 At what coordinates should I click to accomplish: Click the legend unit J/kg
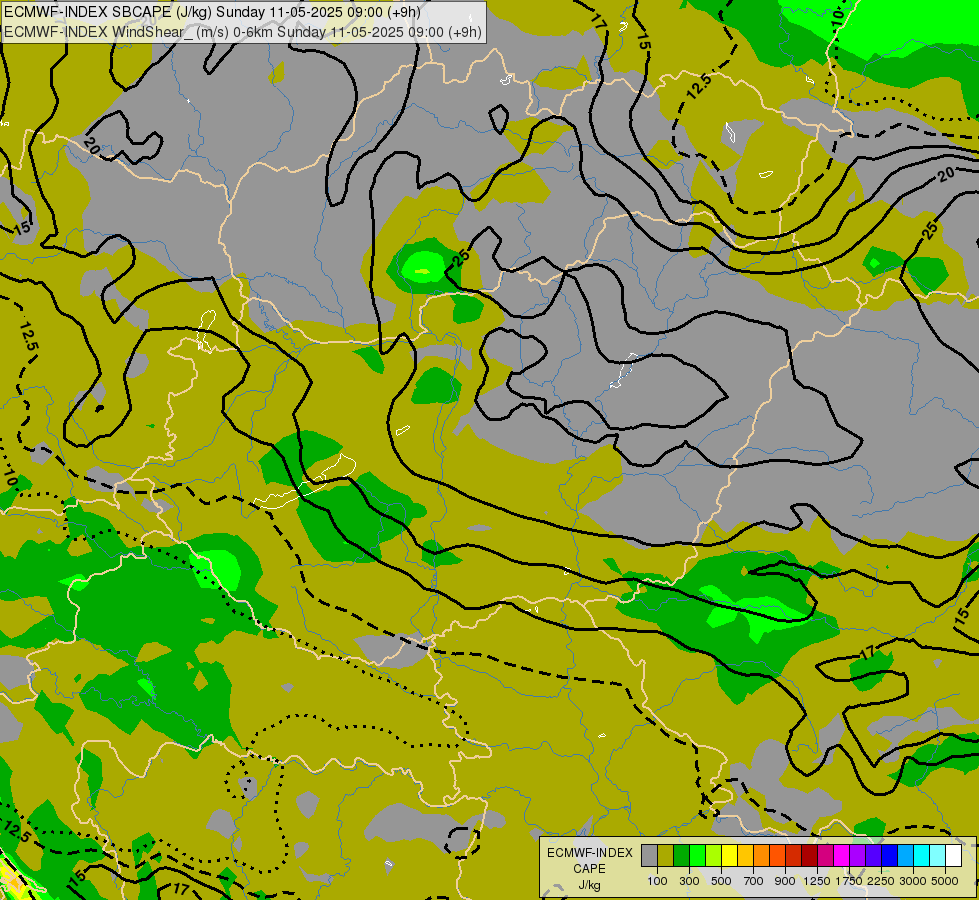(589, 885)
